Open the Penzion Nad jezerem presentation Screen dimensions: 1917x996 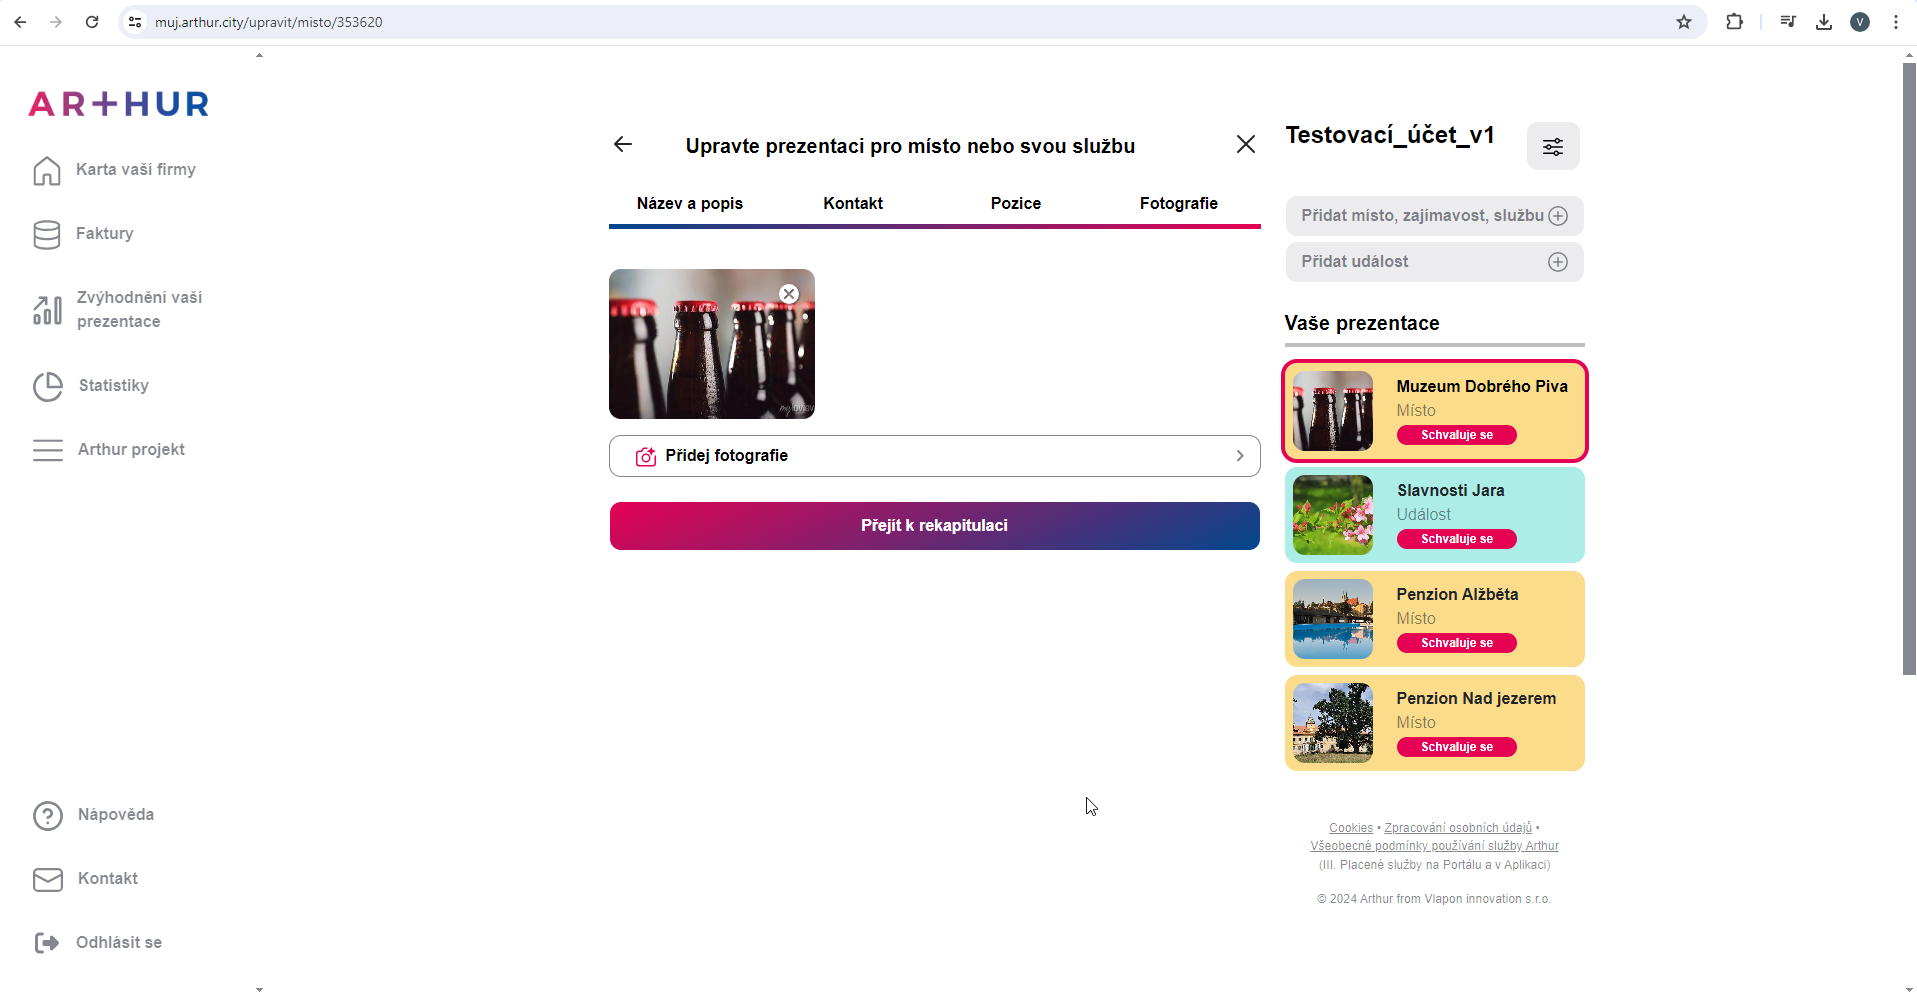click(1434, 723)
